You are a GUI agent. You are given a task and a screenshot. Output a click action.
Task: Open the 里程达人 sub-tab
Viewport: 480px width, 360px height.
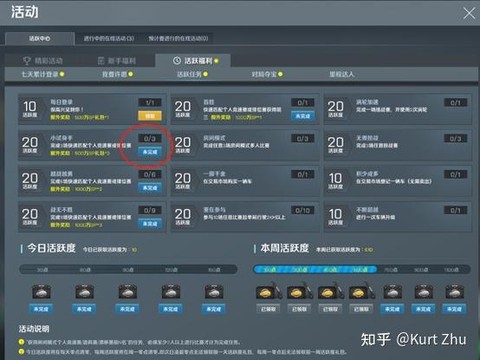tap(342, 74)
